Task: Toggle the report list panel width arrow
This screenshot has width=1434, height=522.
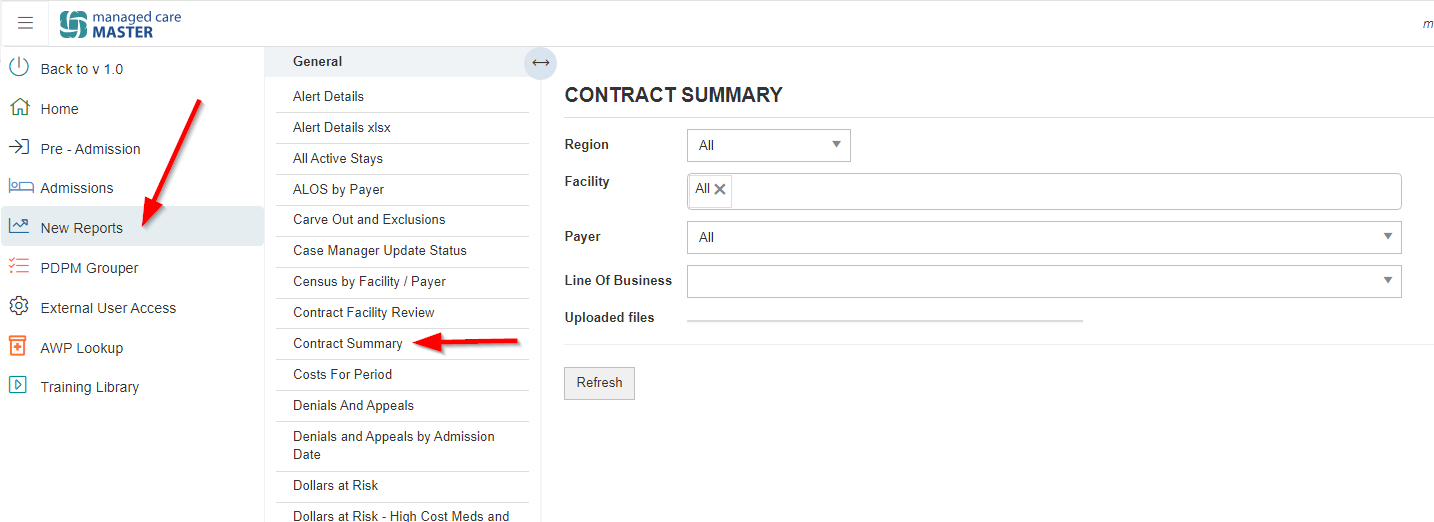Action: [541, 63]
